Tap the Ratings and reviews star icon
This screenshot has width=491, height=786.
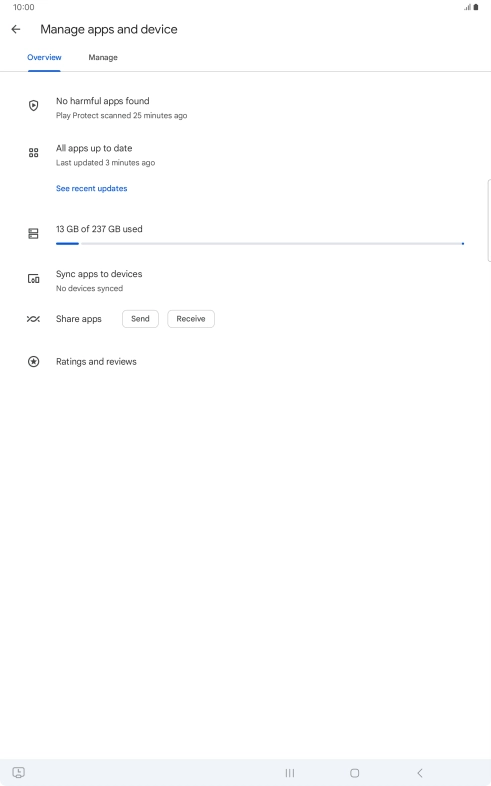click(x=34, y=361)
